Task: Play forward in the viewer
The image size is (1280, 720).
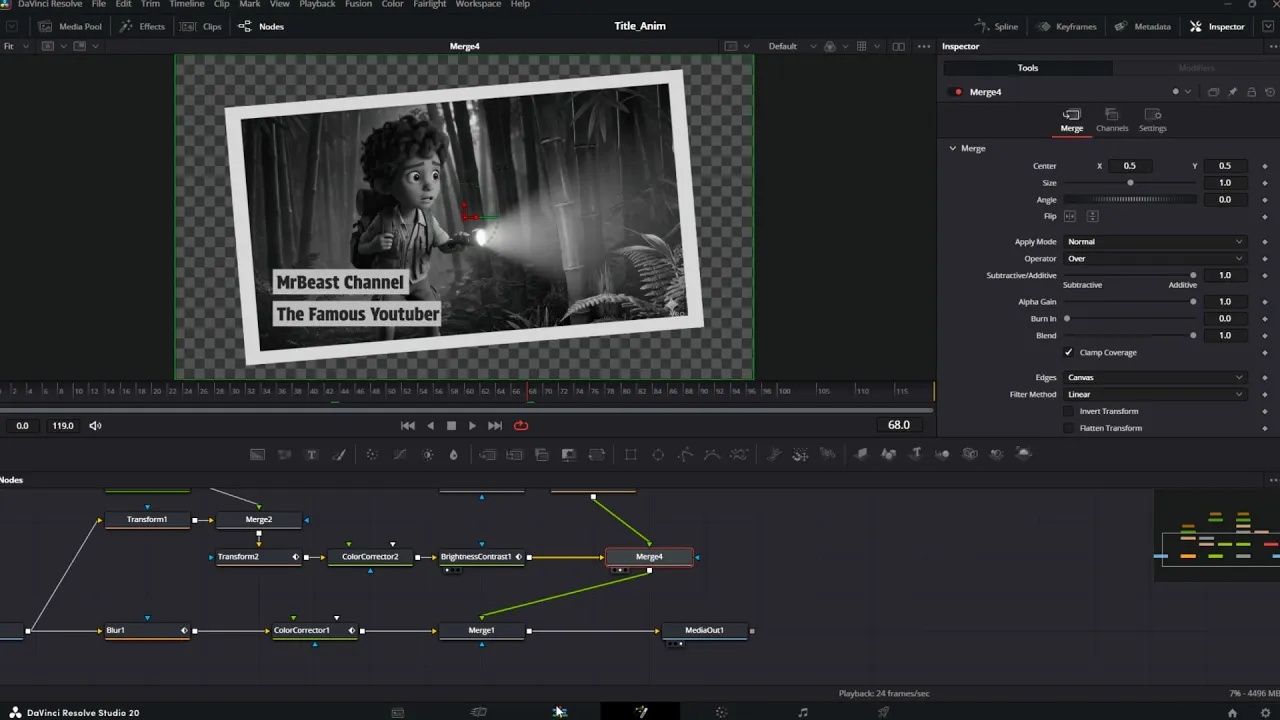Action: [473, 425]
